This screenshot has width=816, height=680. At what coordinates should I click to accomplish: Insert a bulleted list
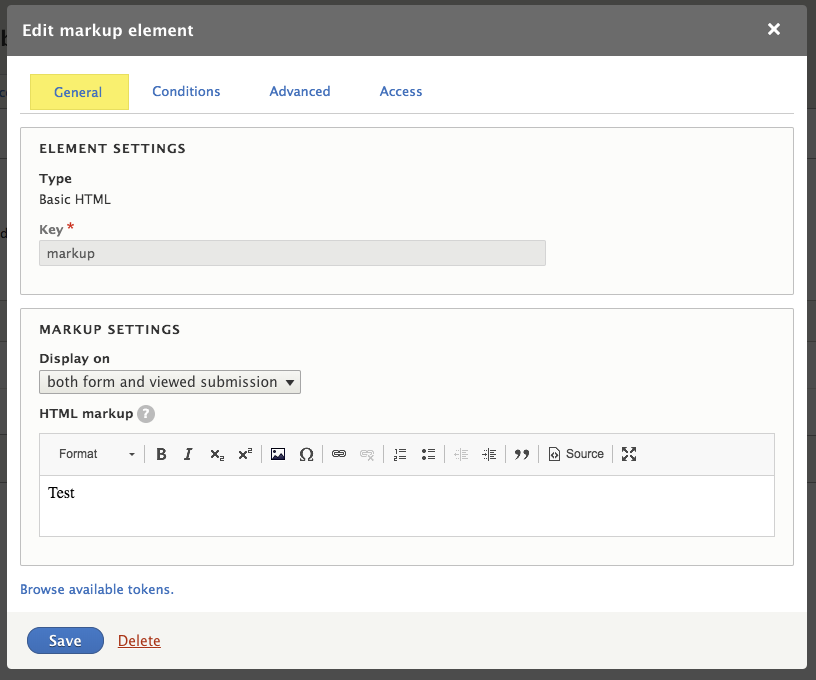click(x=429, y=454)
